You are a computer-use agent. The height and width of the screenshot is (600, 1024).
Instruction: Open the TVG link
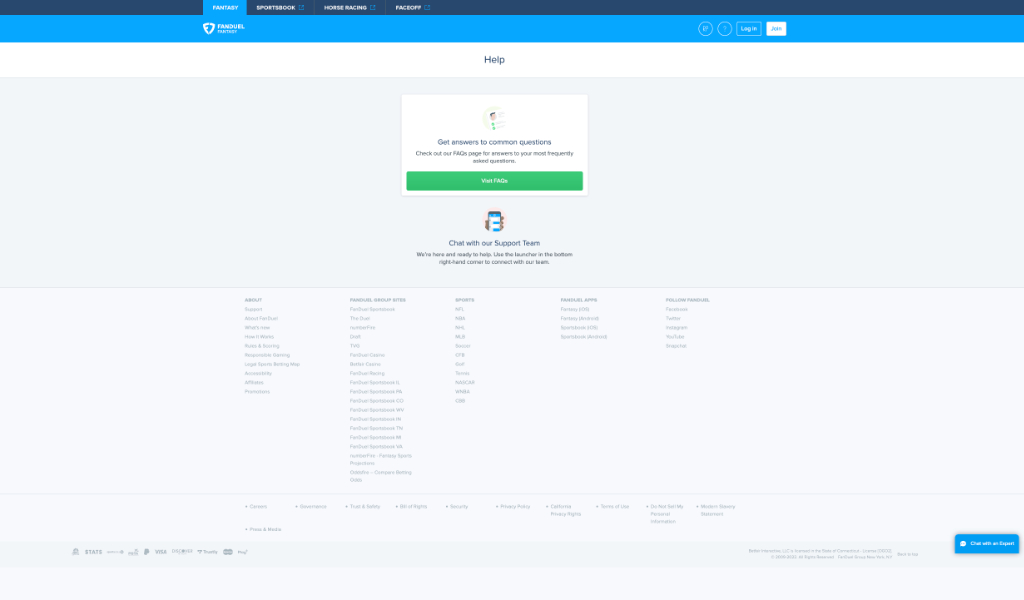pyautogui.click(x=355, y=346)
